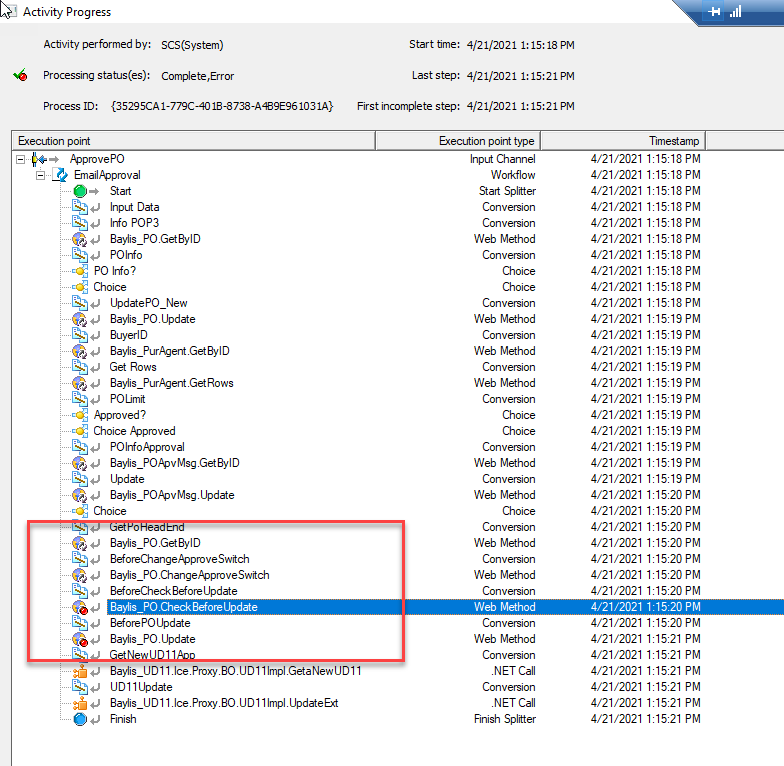The height and width of the screenshot is (766, 784).
Task: Click the Approved? choice icon
Action: (x=80, y=415)
